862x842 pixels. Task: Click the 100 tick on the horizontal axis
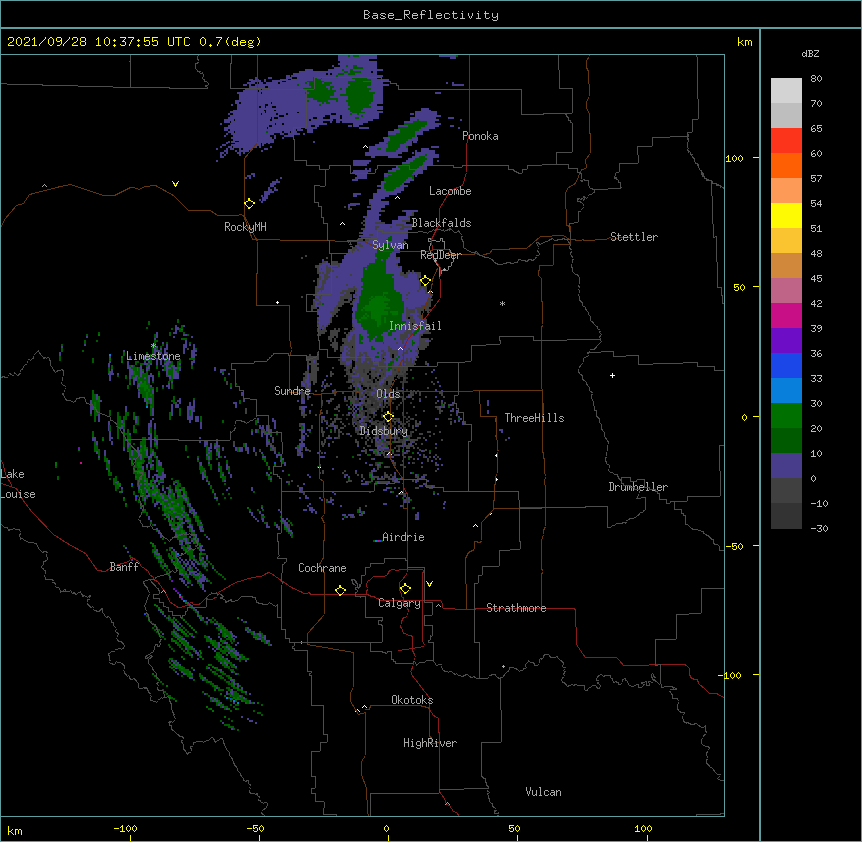(643, 828)
